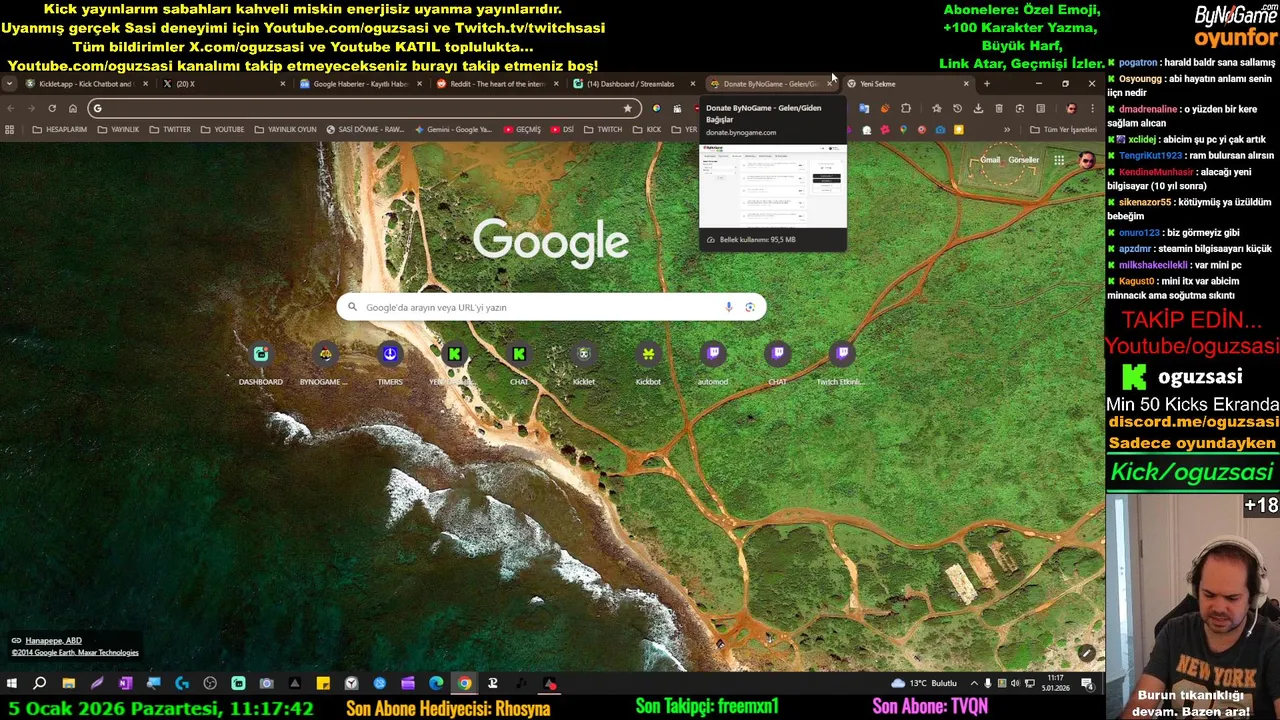
Task: Open YAYINLIK bookmark folder
Action: (118, 129)
